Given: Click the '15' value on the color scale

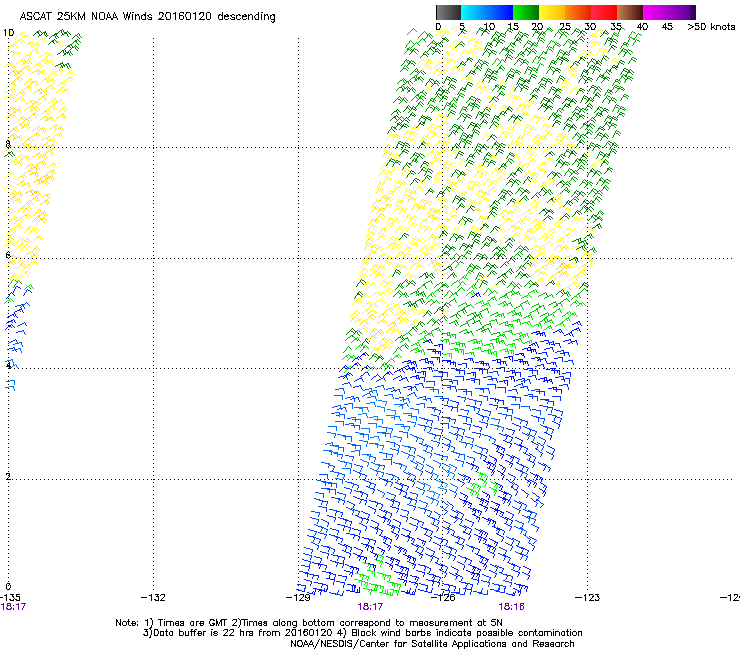Looking at the screenshot, I should click(x=513, y=27).
